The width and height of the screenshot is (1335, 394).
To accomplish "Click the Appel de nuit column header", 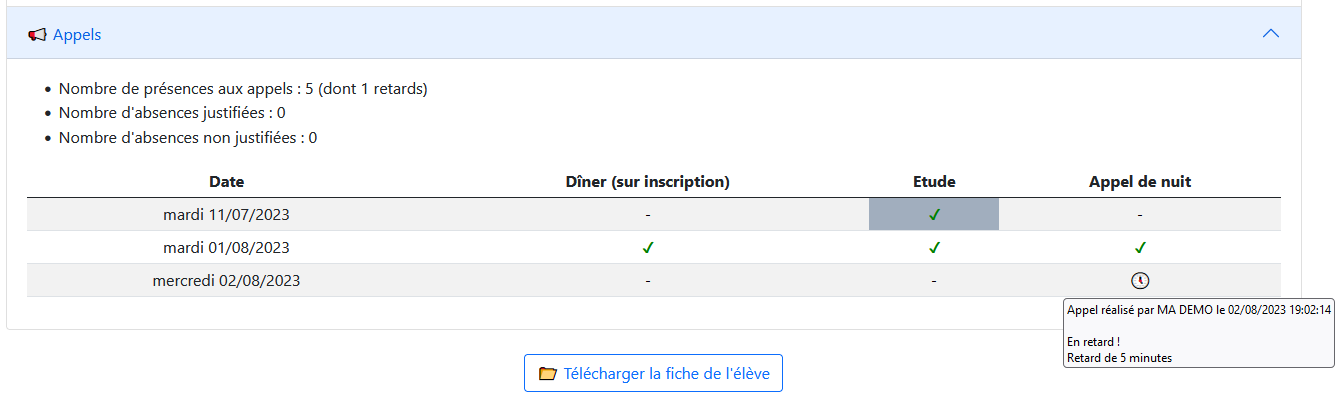I will pyautogui.click(x=1140, y=182).
